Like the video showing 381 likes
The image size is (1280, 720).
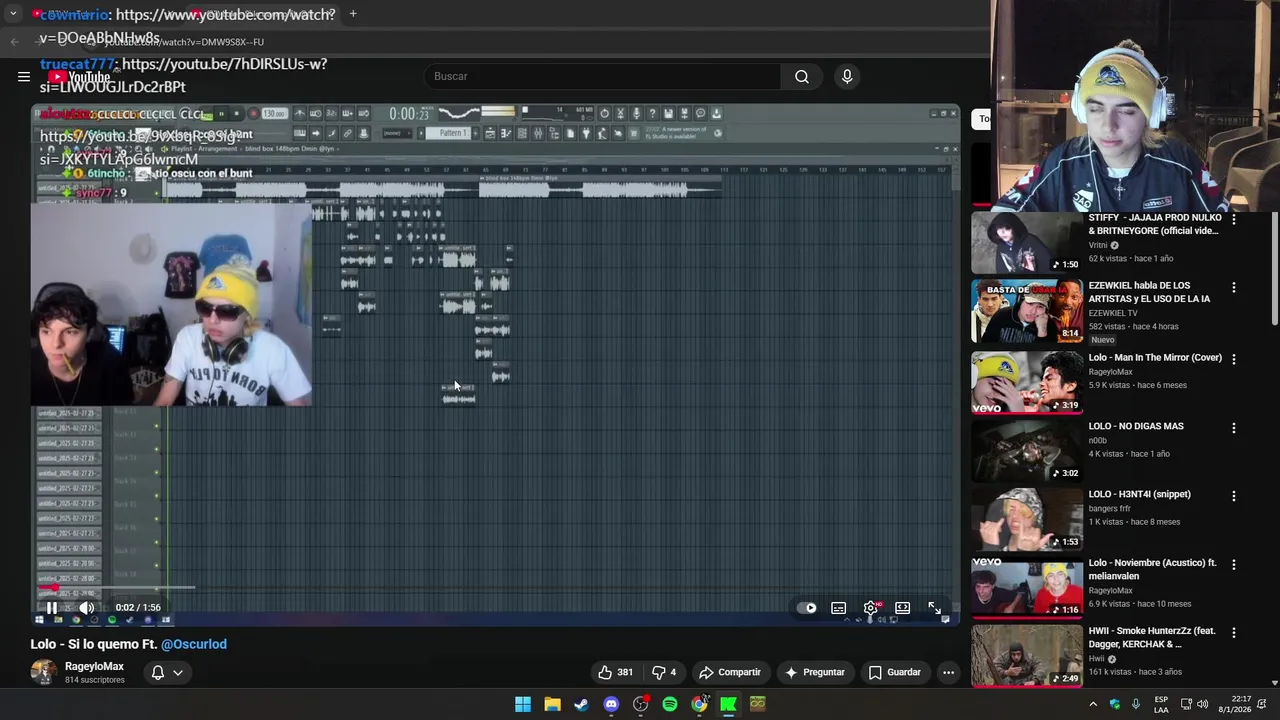[x=615, y=672]
